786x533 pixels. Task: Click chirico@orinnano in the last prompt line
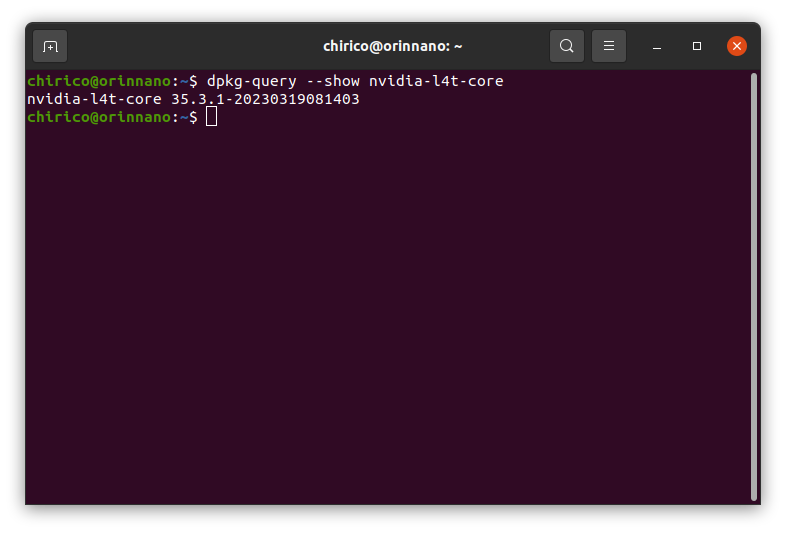(98, 117)
